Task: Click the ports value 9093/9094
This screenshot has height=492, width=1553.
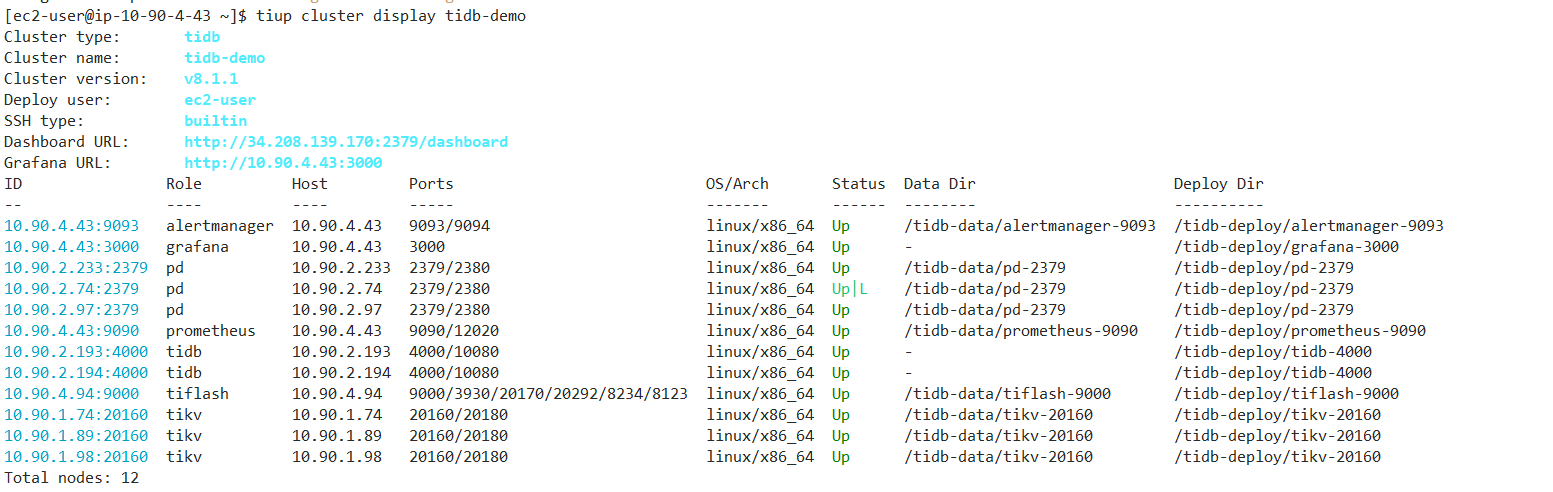Action: tap(450, 226)
